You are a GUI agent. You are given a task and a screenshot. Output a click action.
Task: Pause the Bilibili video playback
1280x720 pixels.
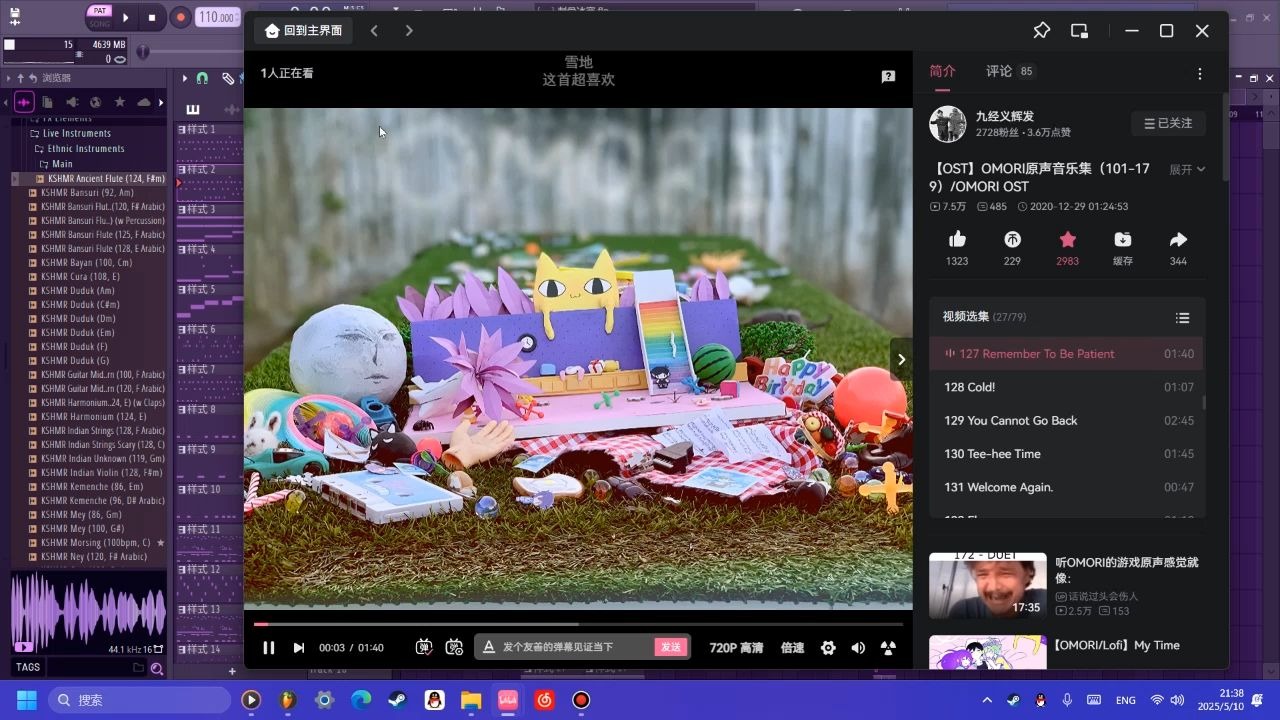click(x=268, y=648)
